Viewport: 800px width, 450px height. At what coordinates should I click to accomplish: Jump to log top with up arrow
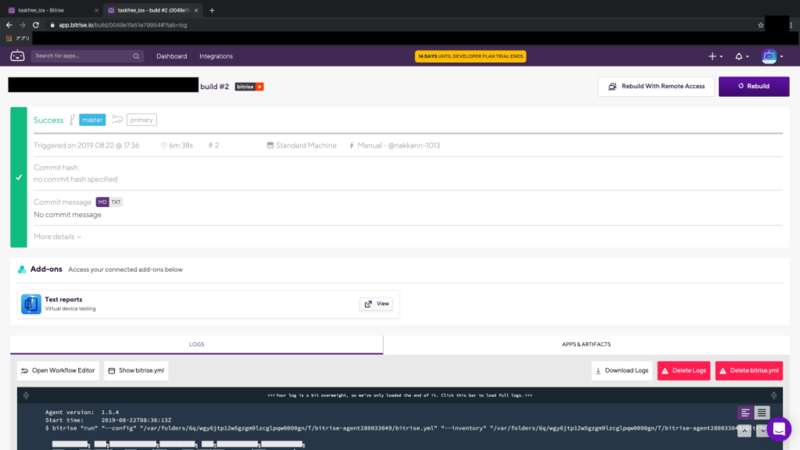(744, 431)
